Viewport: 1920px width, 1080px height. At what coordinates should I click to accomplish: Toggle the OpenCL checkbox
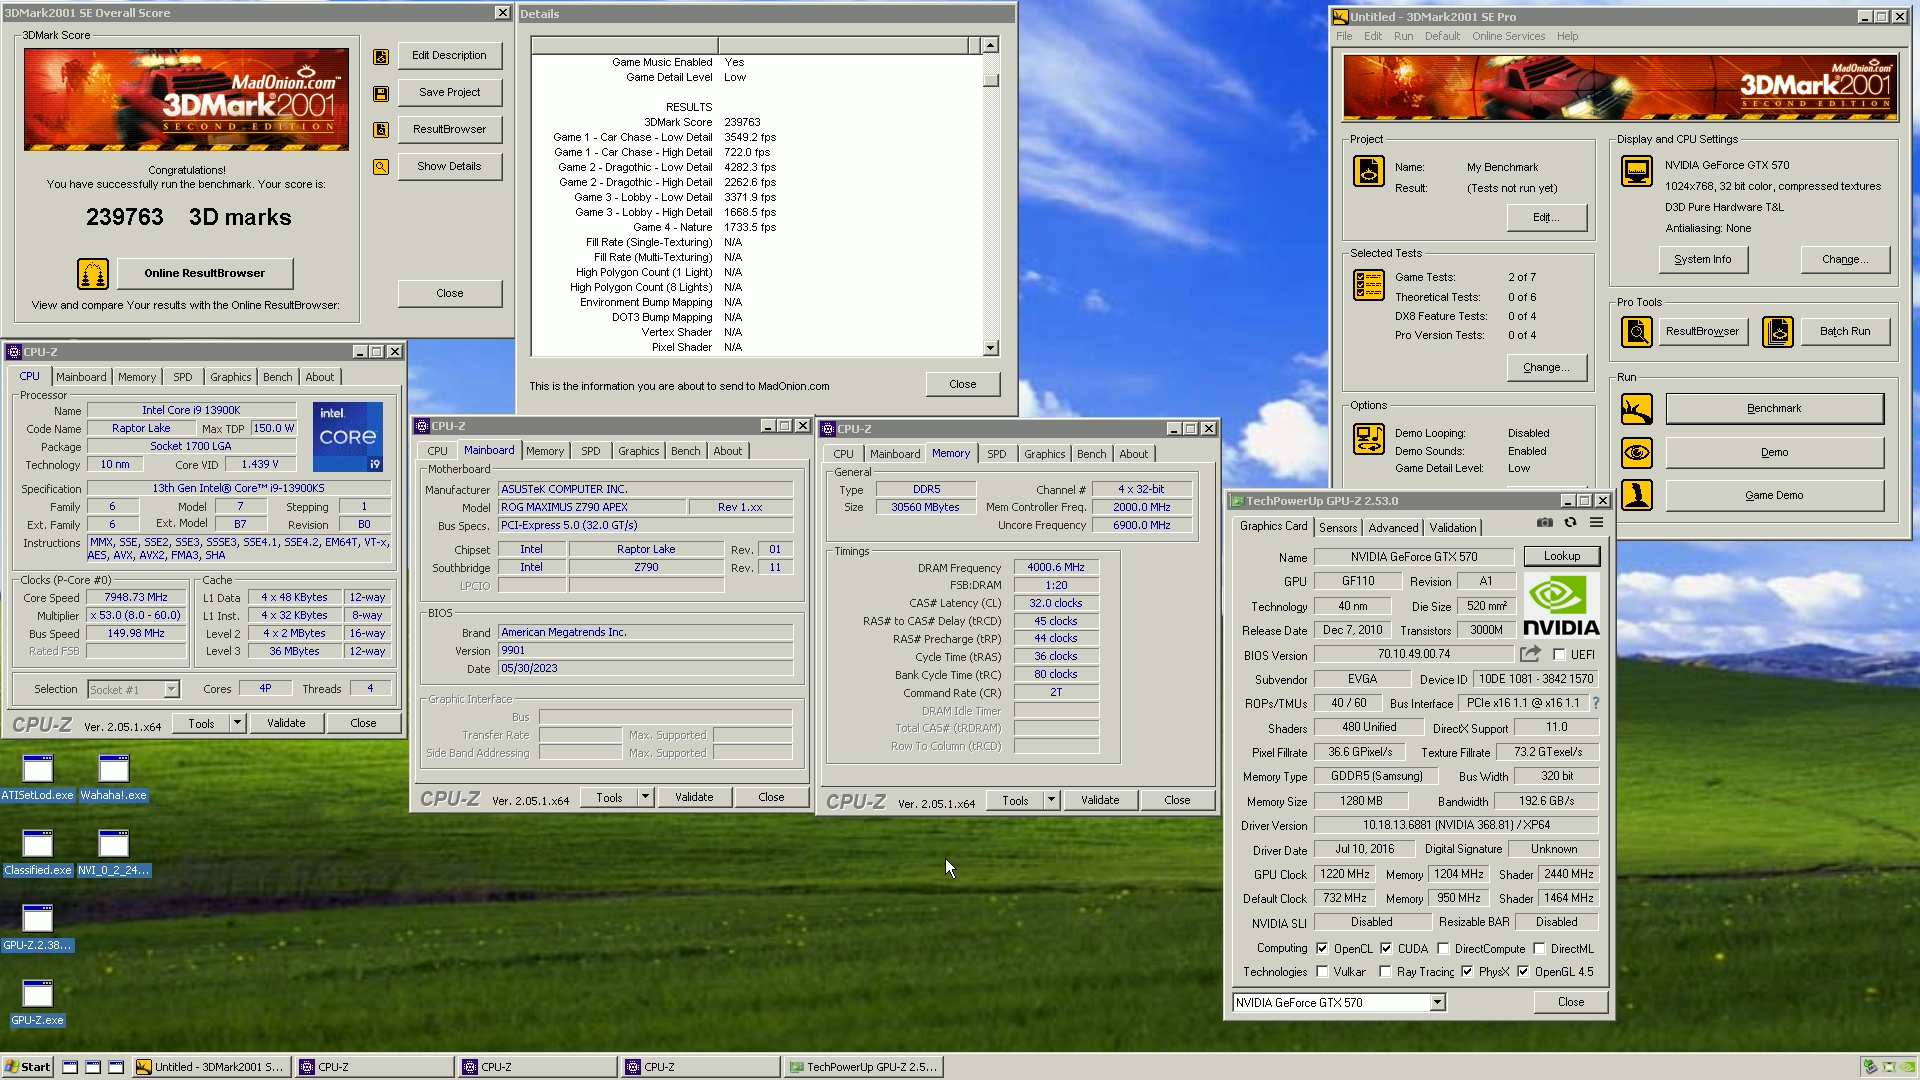(1322, 949)
